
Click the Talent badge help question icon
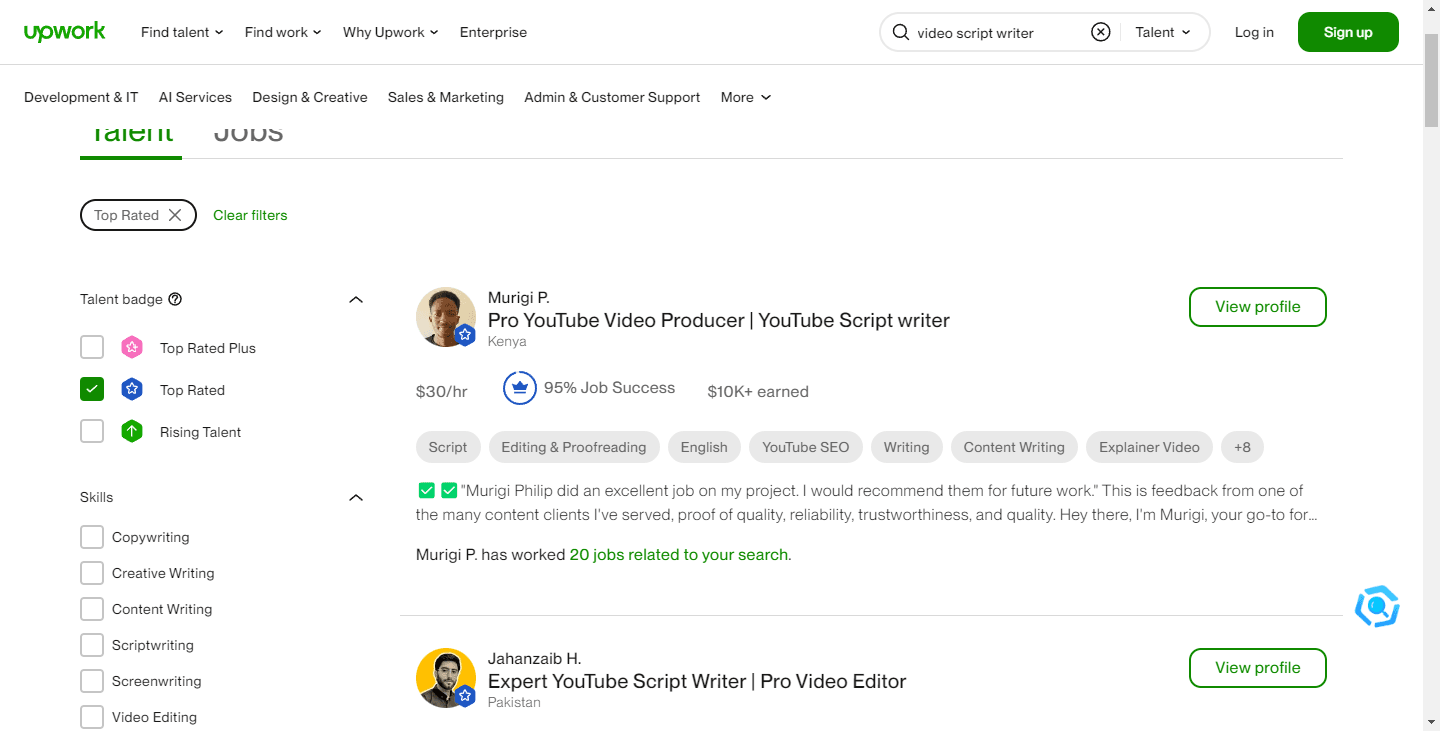click(175, 299)
